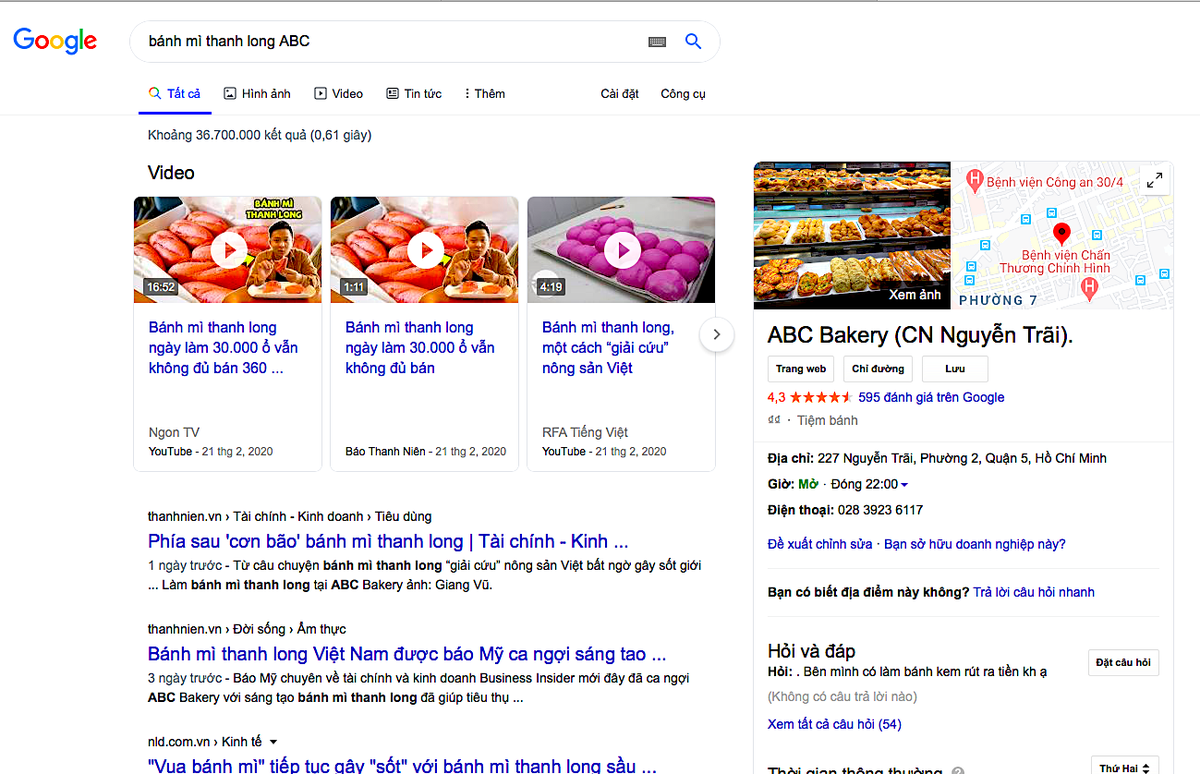Click the Google logo
This screenshot has width=1200, height=774.
click(x=55, y=41)
